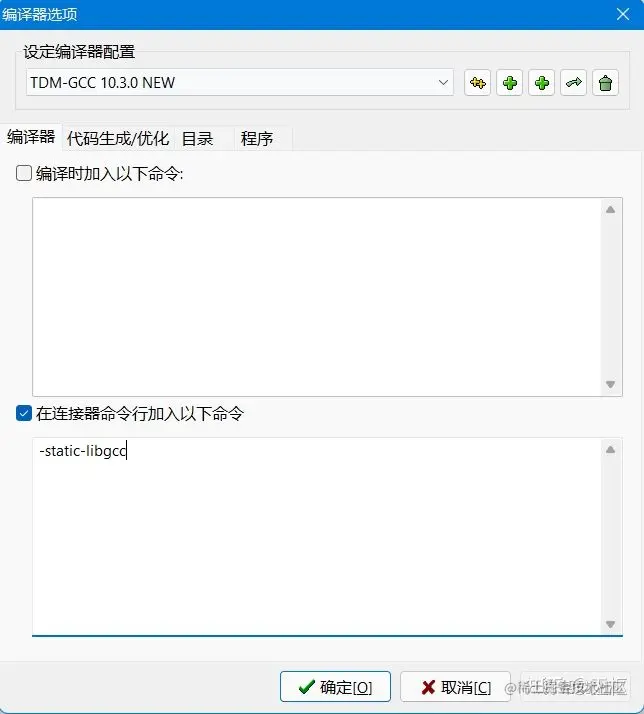
Task: Switch to the 编译器 tab
Action: tap(31, 137)
